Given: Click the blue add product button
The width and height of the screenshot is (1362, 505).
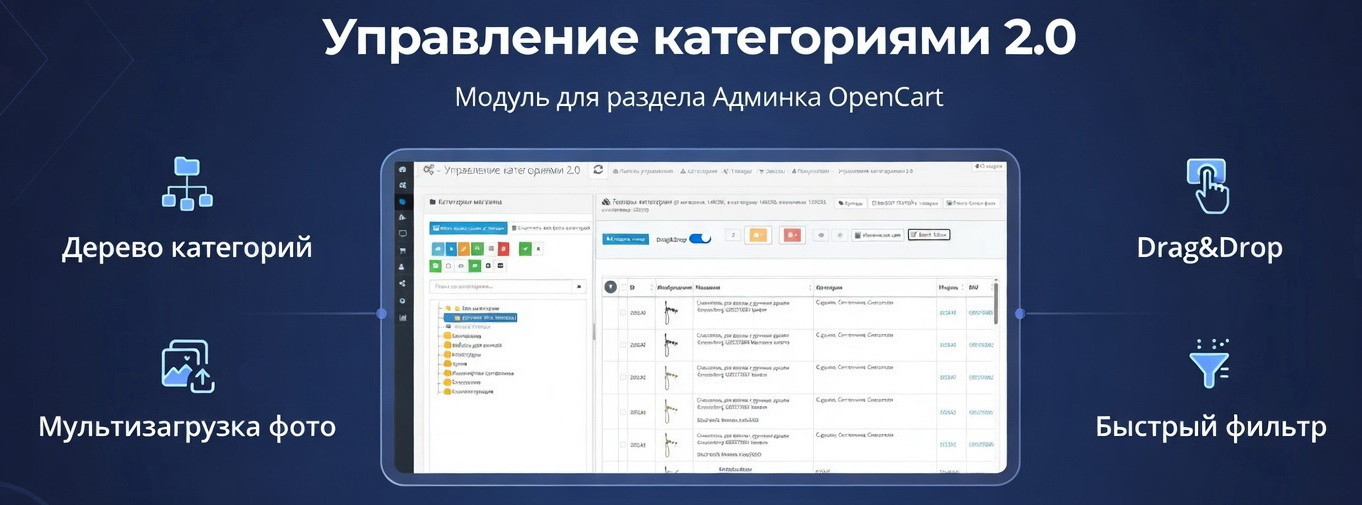Looking at the screenshot, I should click(x=625, y=239).
